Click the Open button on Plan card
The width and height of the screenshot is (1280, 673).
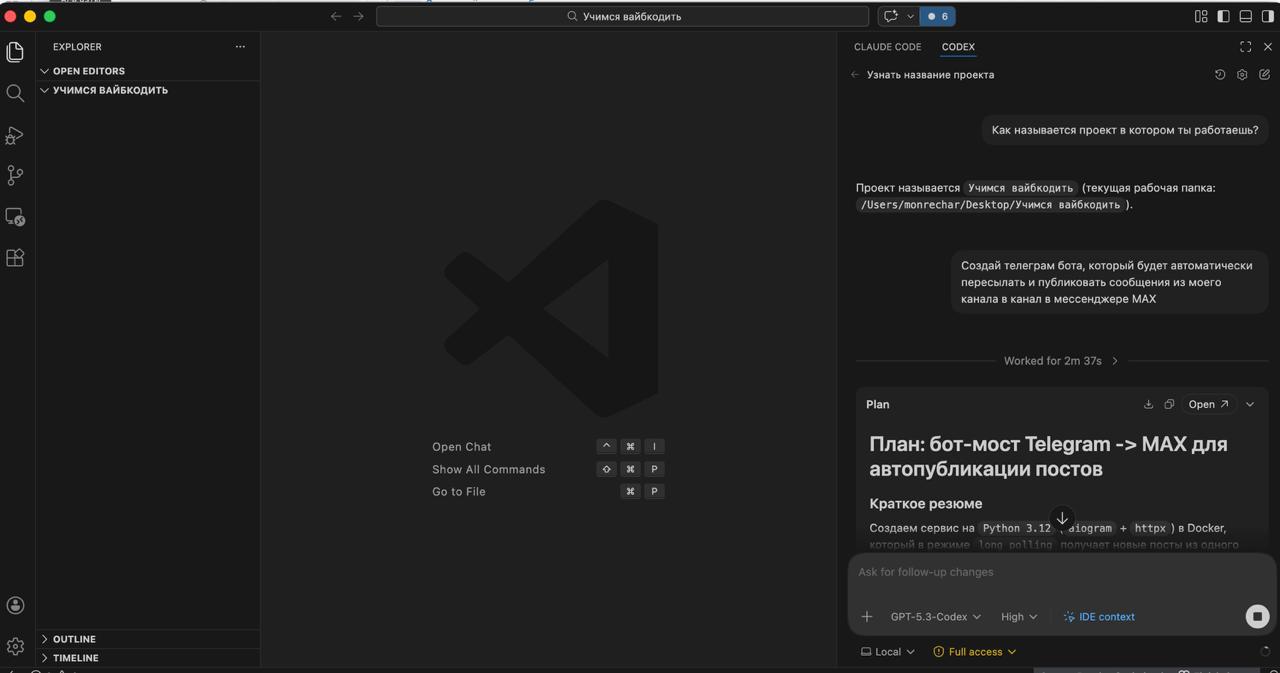[x=1208, y=404]
